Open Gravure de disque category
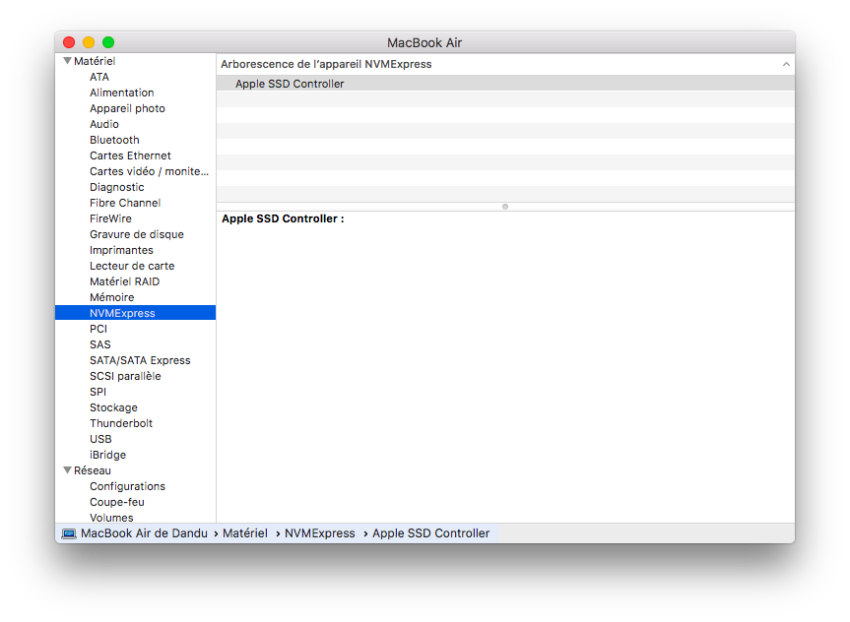This screenshot has height=622, width=850. click(137, 234)
